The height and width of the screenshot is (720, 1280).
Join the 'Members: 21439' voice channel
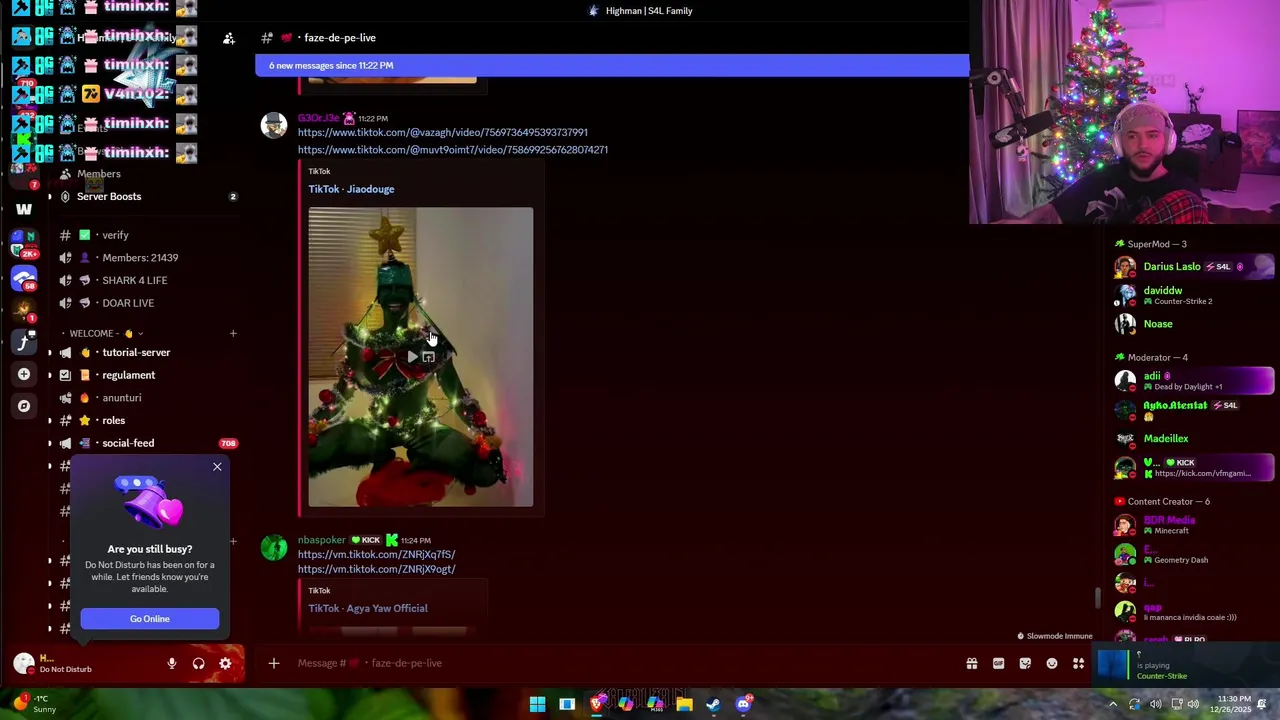click(x=139, y=258)
